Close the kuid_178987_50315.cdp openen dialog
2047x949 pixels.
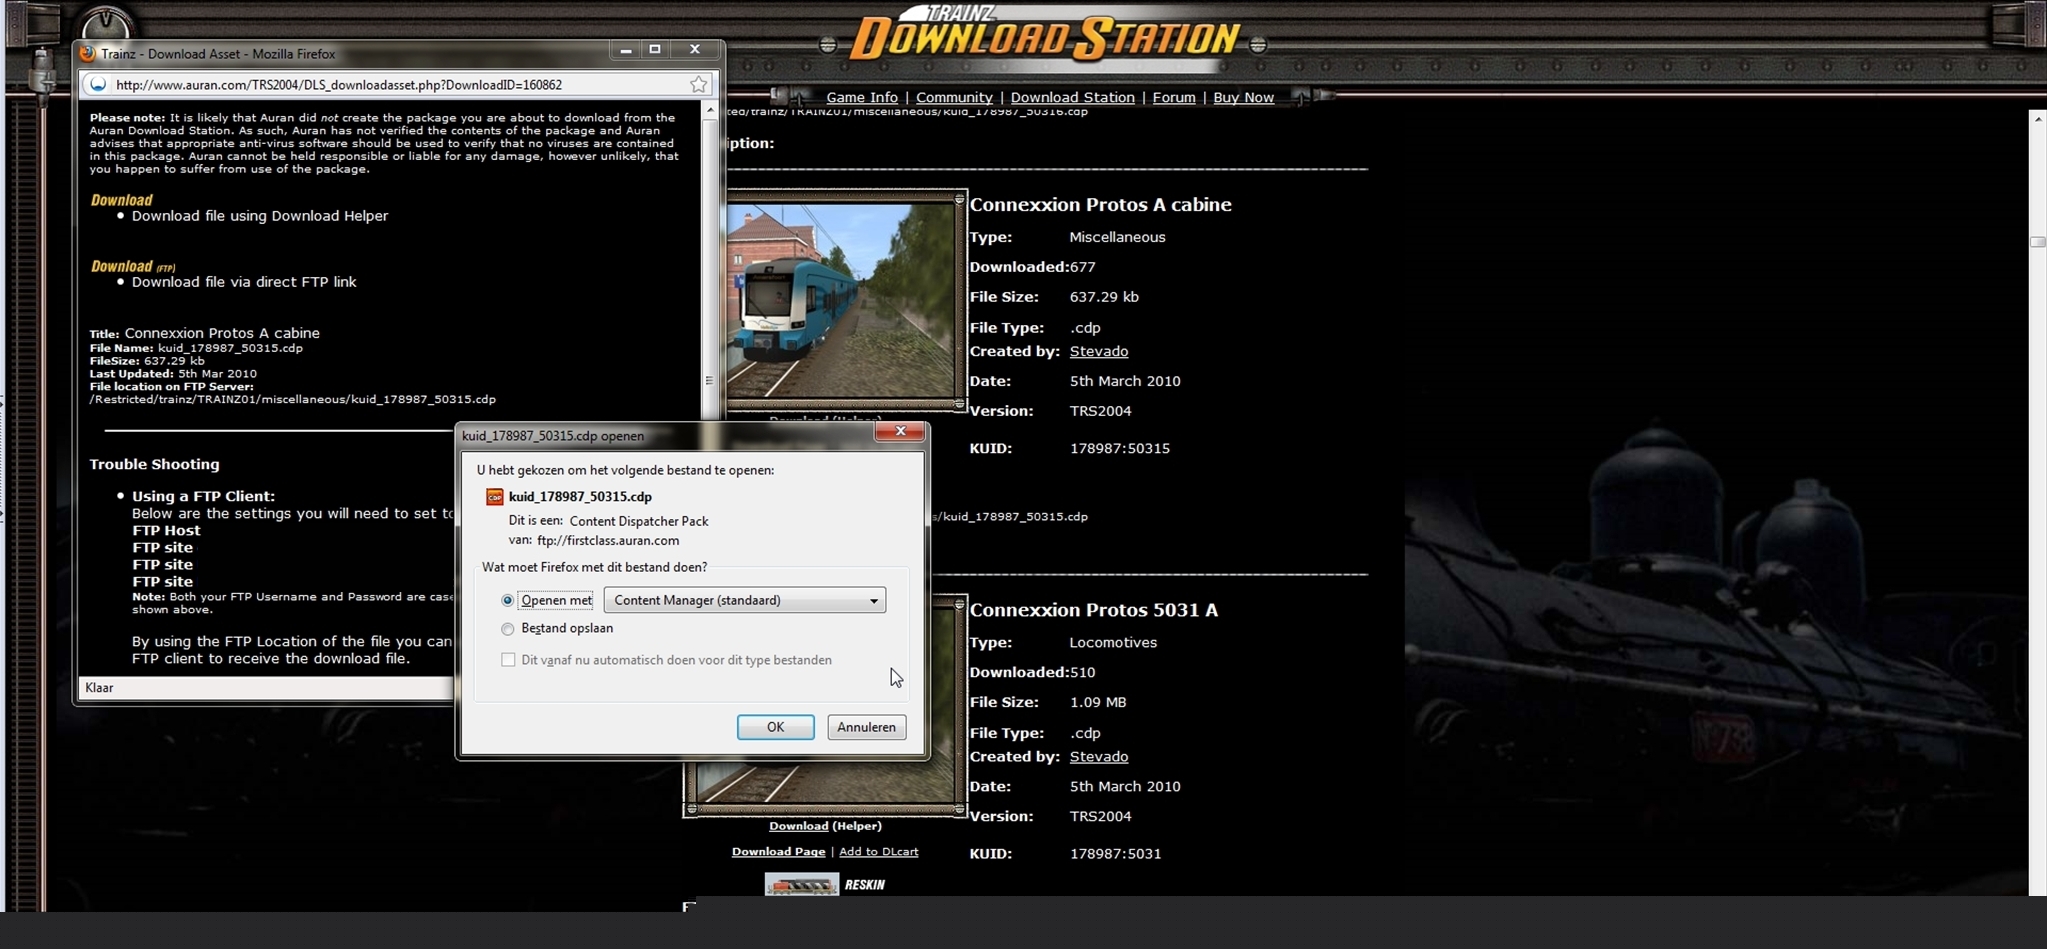pyautogui.click(x=900, y=432)
